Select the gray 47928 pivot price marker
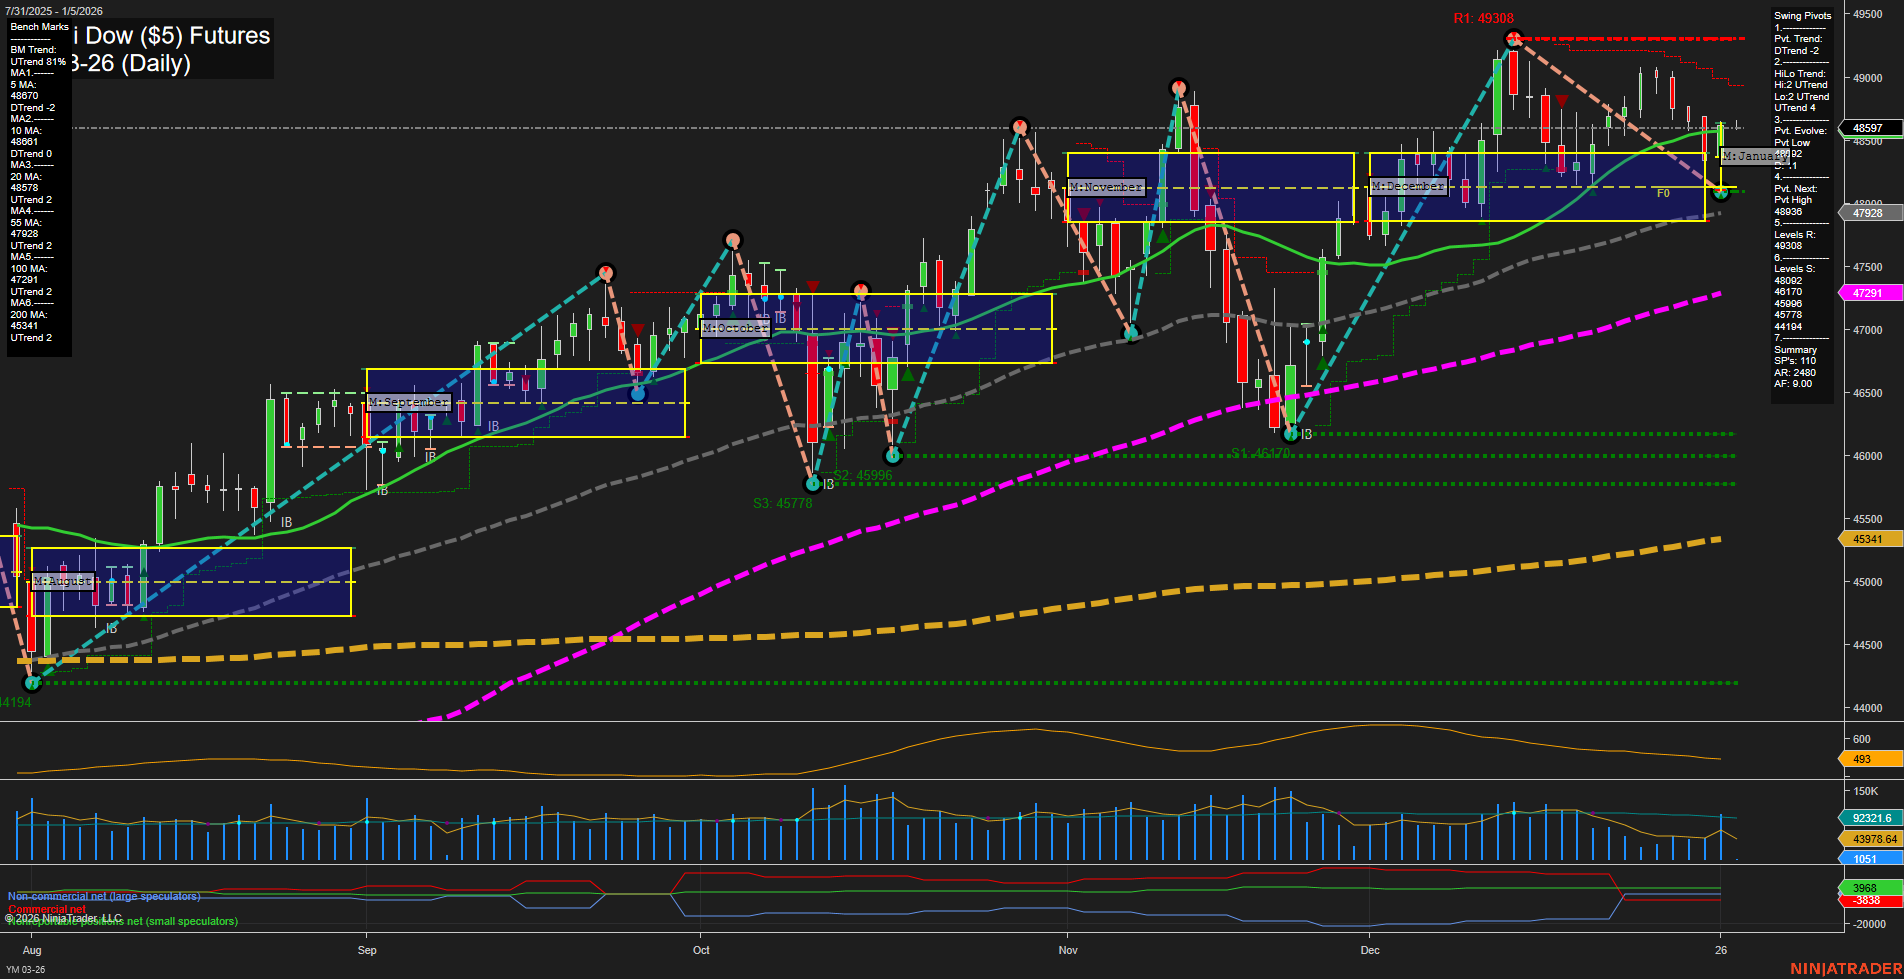 [x=1869, y=213]
